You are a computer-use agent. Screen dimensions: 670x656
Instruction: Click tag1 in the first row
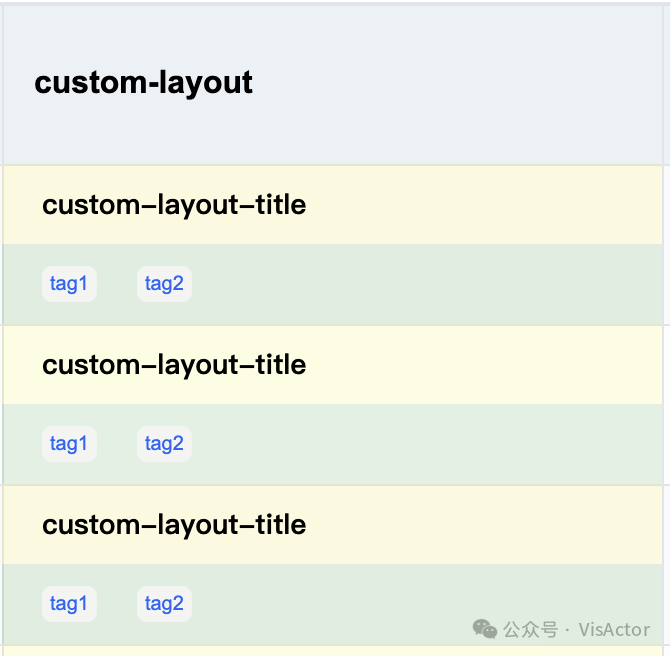coord(69,284)
